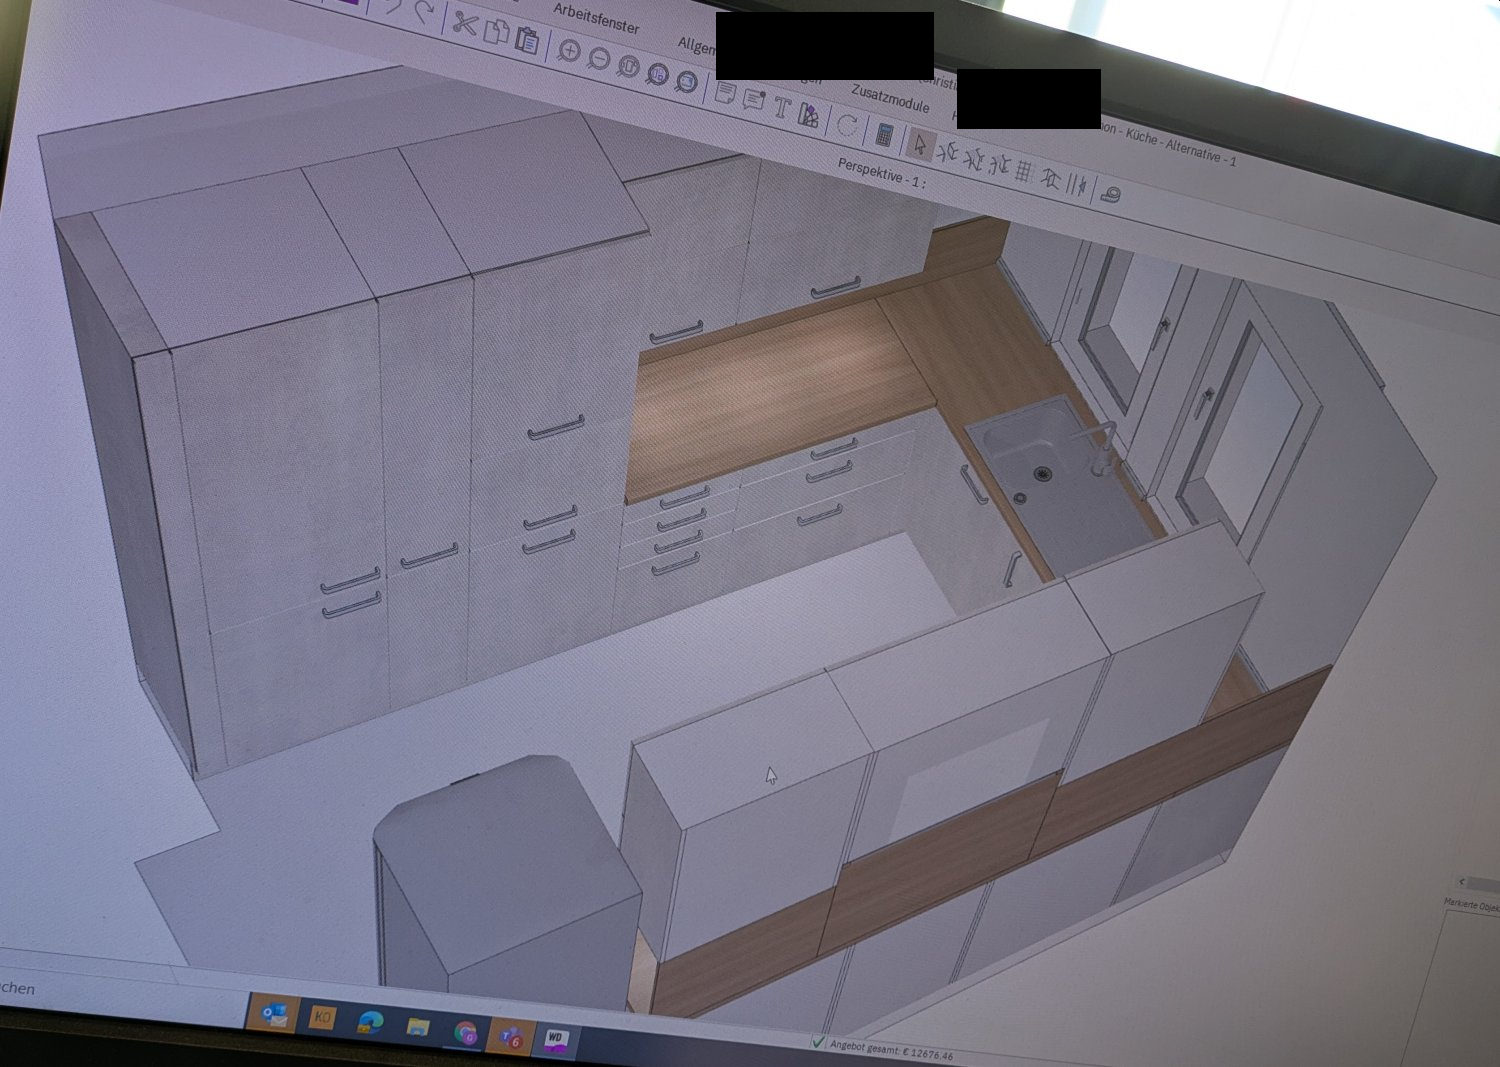Click the zoom out magnifier icon

pyautogui.click(x=598, y=59)
